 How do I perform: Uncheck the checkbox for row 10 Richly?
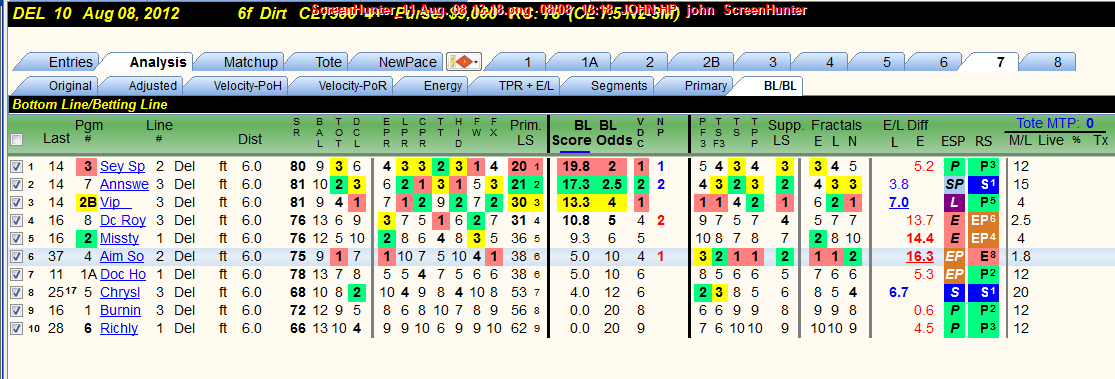16,329
